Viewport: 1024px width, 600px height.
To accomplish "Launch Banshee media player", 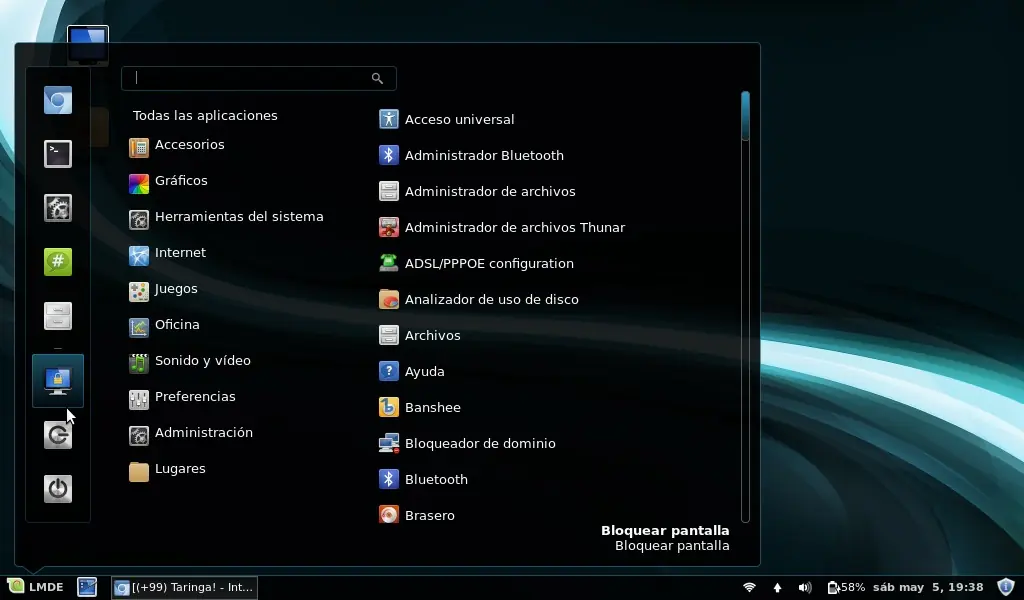I will tap(432, 408).
